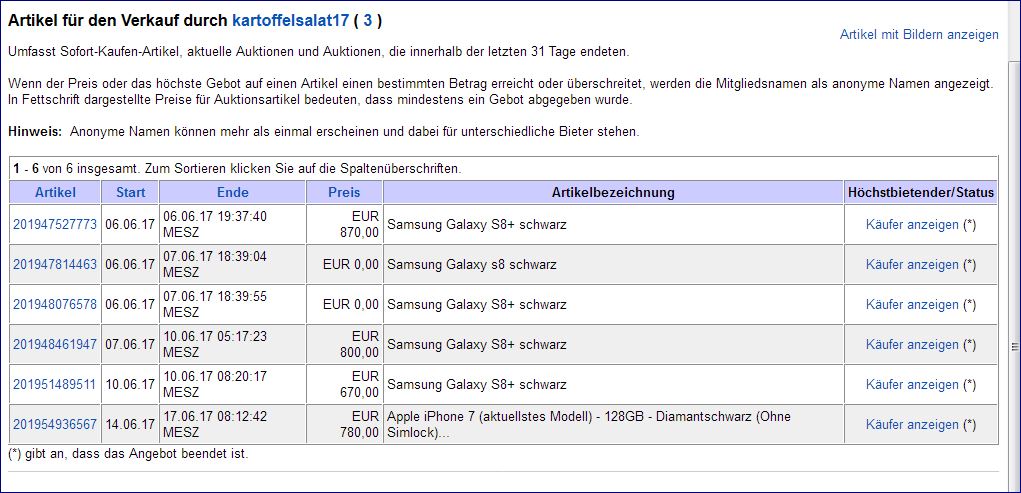The height and width of the screenshot is (493, 1021).
Task: Click end time 10.06.17 08:20:17 MESZ
Action: pyautogui.click(x=215, y=384)
